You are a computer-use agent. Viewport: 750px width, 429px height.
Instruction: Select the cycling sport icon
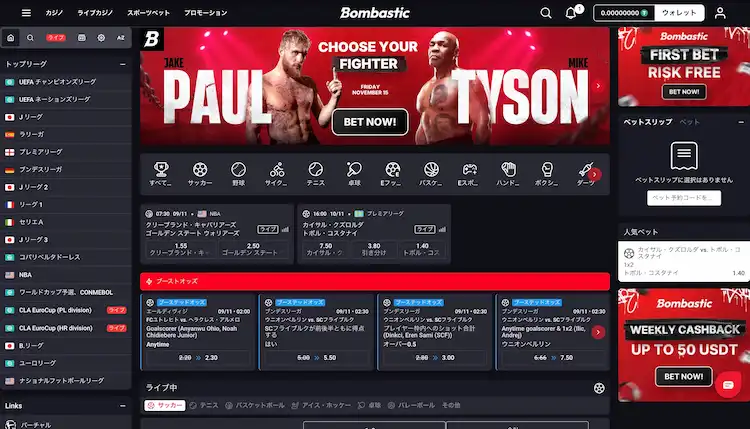276,174
